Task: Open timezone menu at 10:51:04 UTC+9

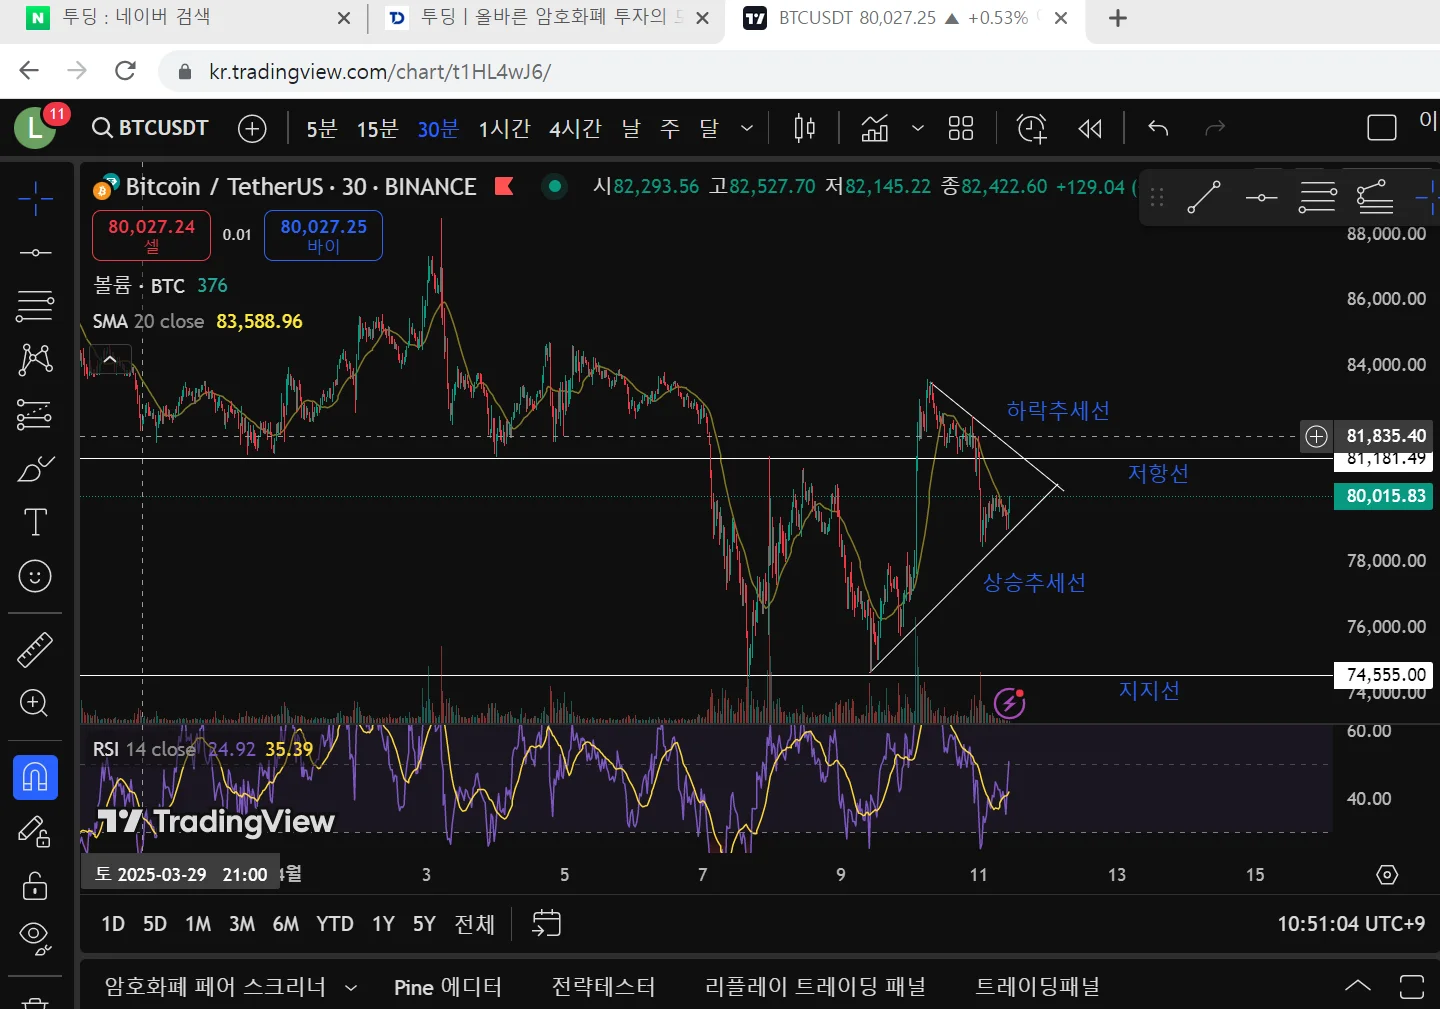Action: 1351,924
